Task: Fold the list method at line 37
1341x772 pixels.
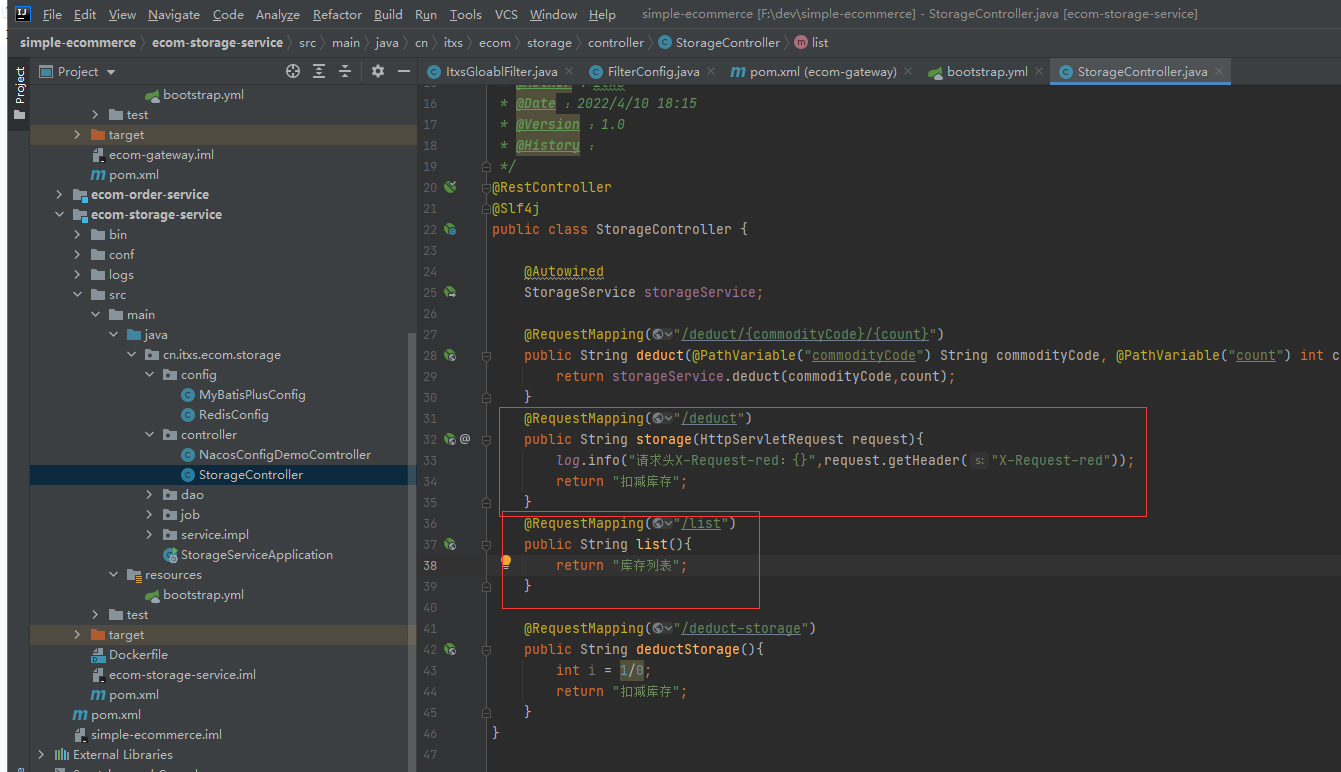Action: (x=487, y=544)
